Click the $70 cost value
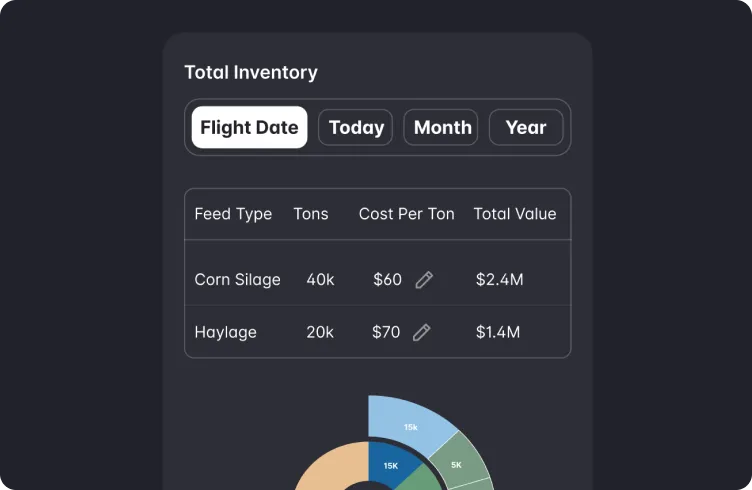The width and height of the screenshot is (752, 490). point(386,332)
